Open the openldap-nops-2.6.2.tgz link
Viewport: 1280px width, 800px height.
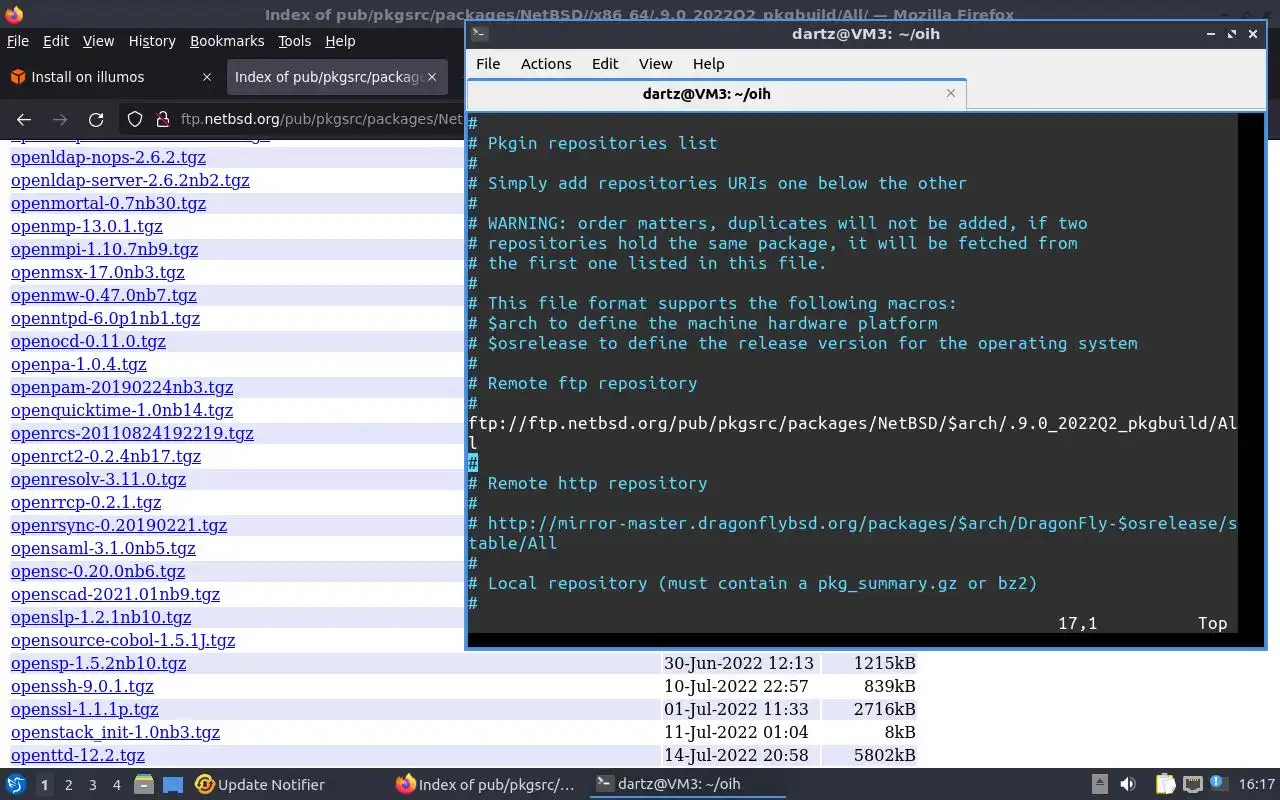(x=108, y=157)
